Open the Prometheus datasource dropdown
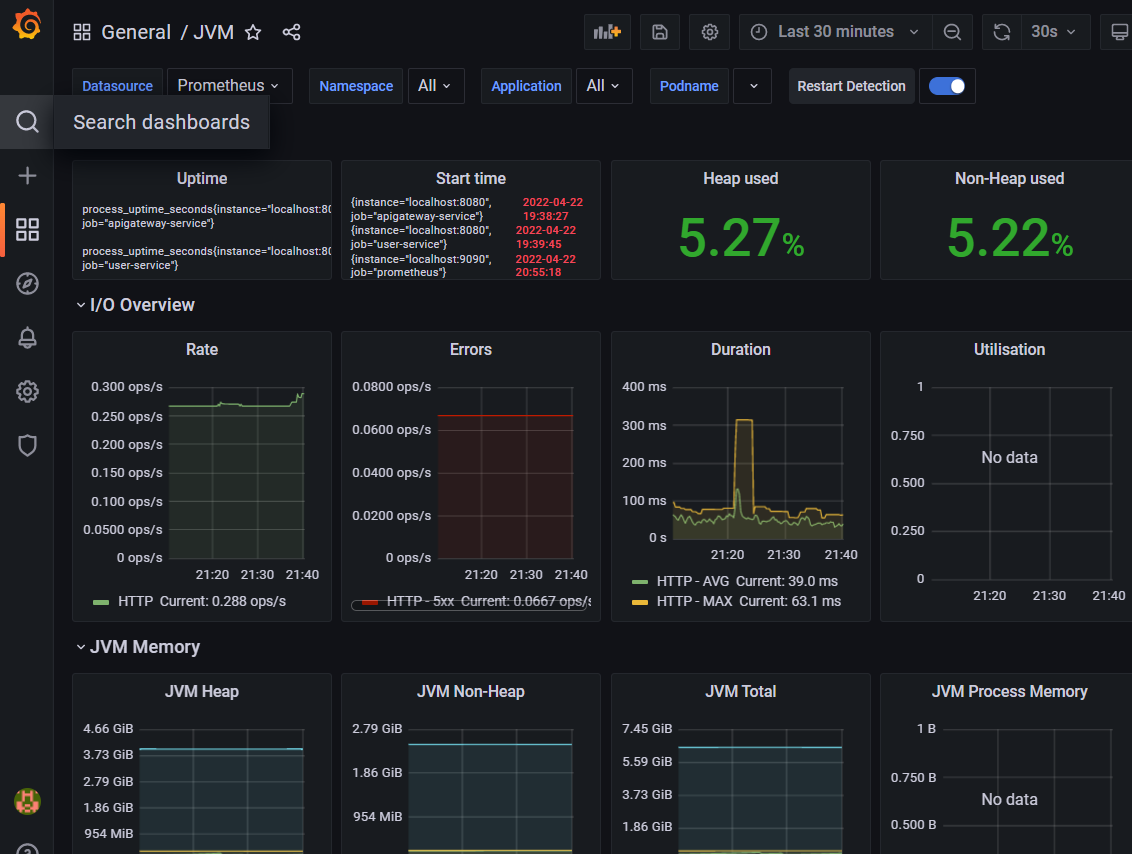1132x854 pixels. [x=230, y=86]
